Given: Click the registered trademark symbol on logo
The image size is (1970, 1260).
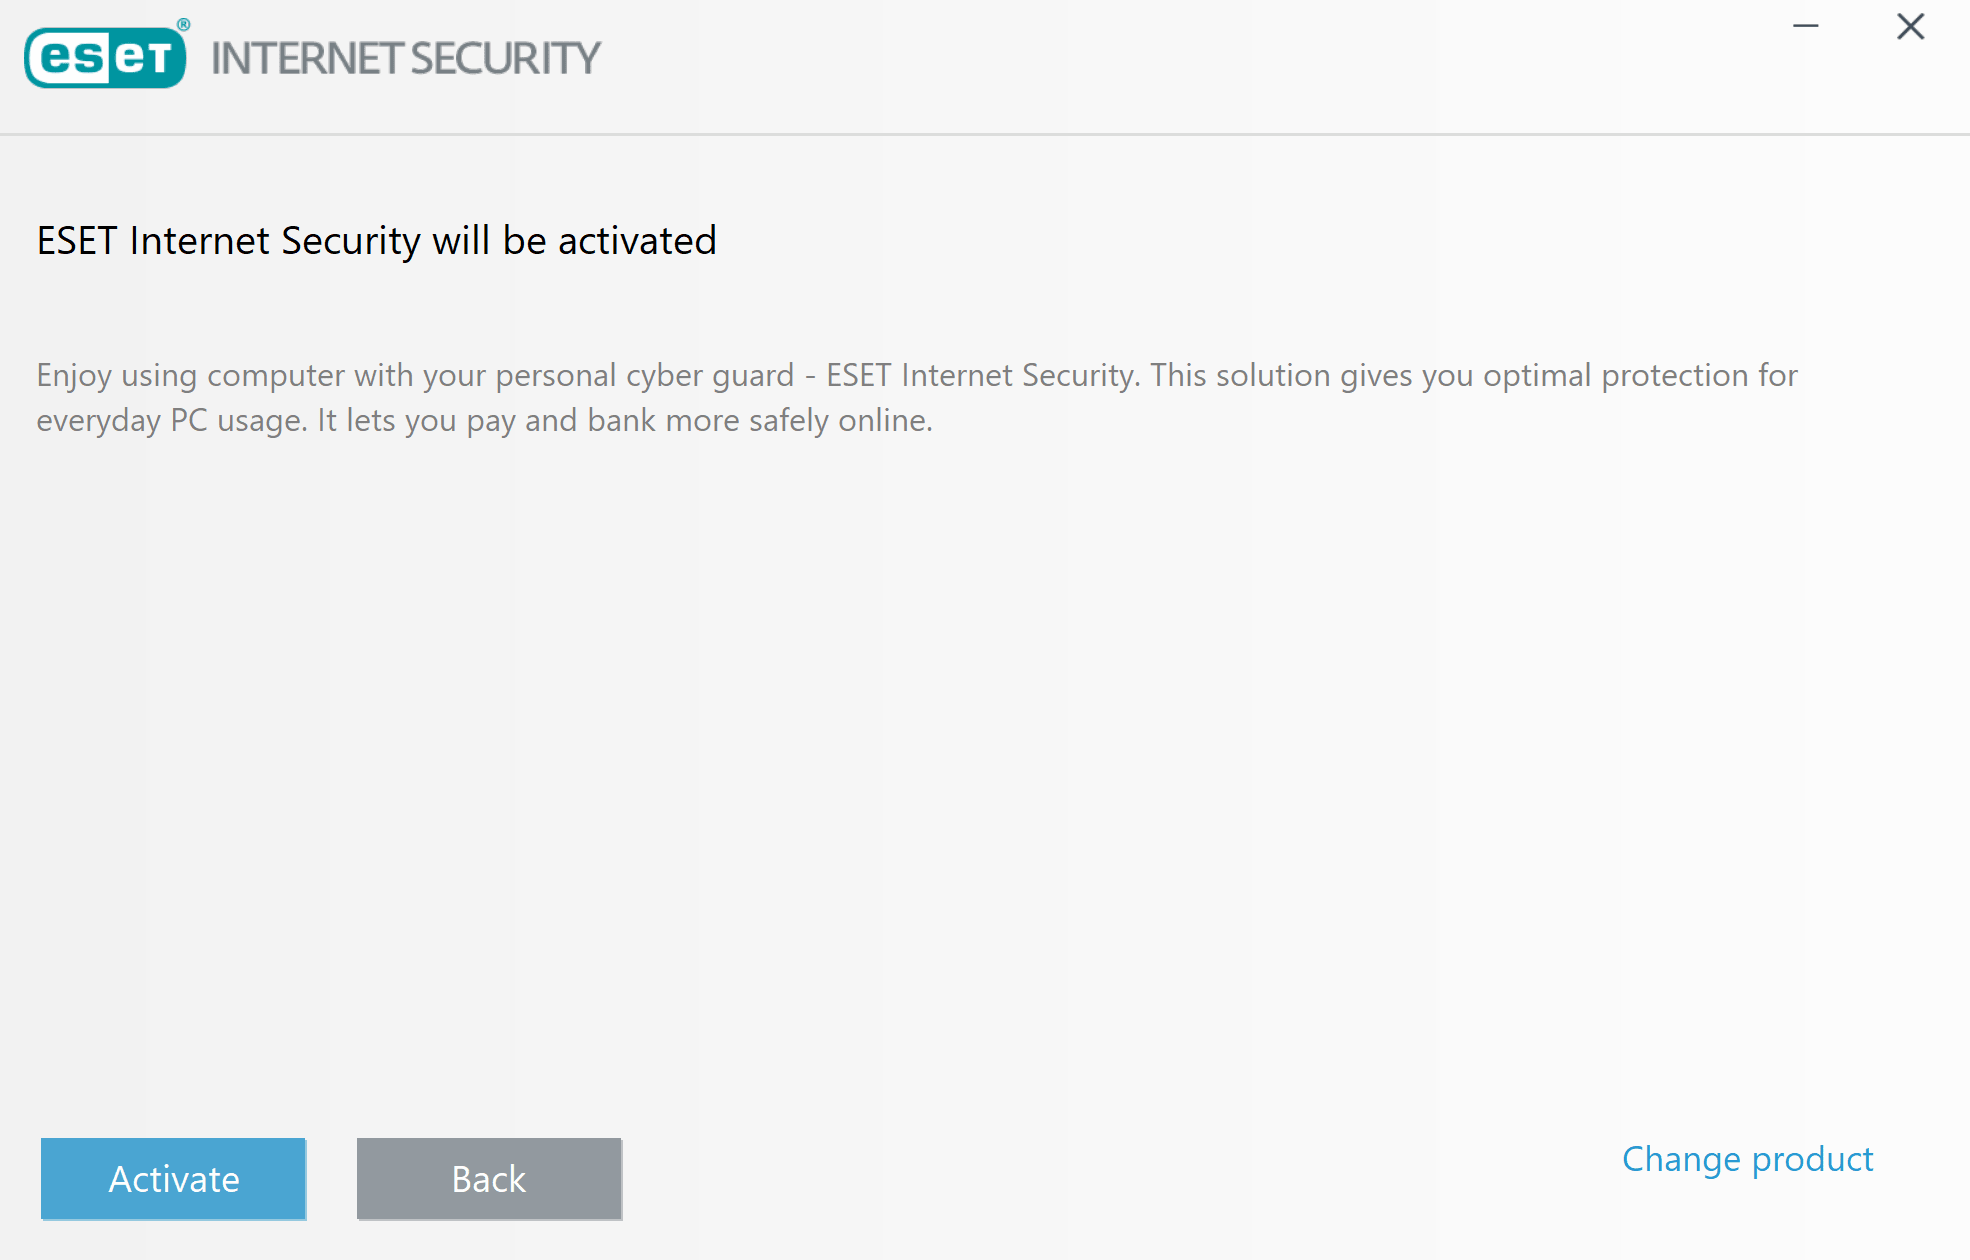Looking at the screenshot, I should pos(183,25).
